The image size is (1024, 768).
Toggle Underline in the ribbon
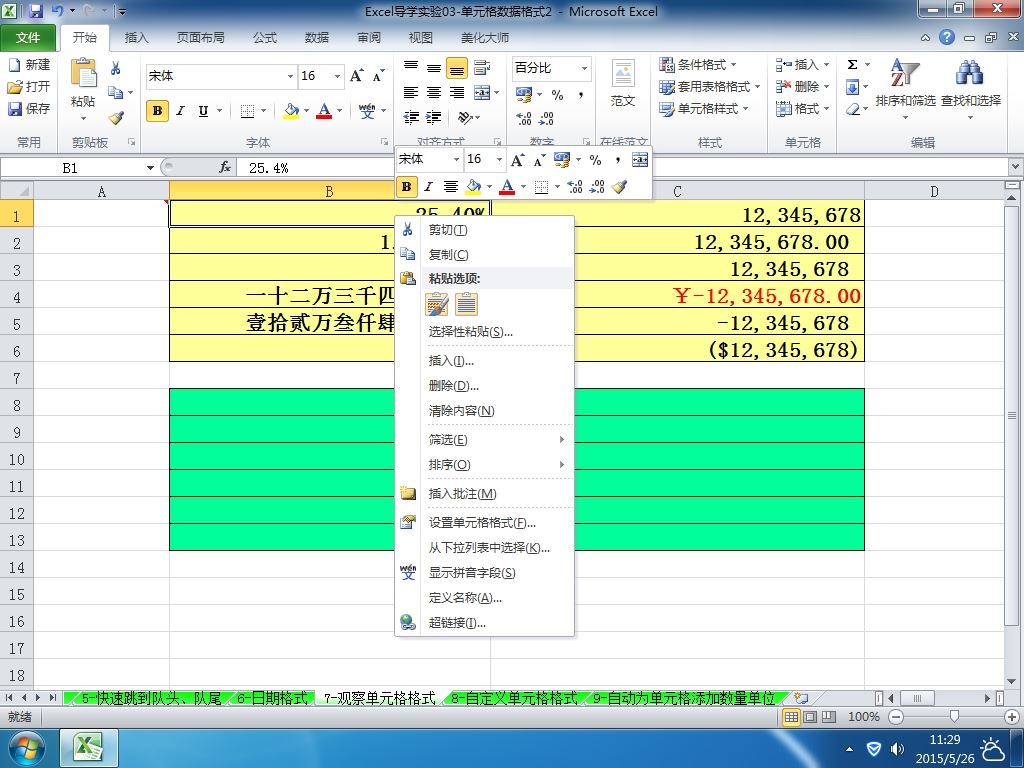[x=203, y=111]
